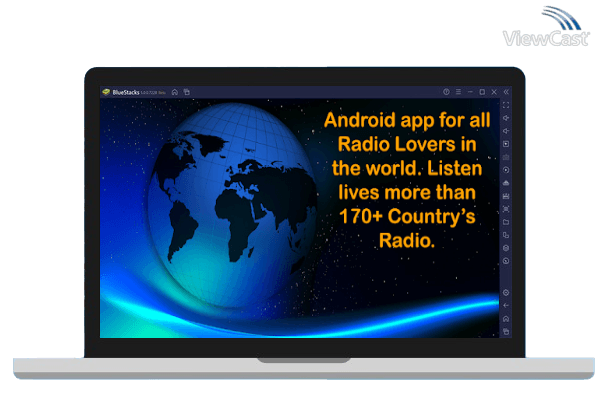Open the Install APK sidebar icon
The width and height of the screenshot is (602, 414).
[506, 183]
